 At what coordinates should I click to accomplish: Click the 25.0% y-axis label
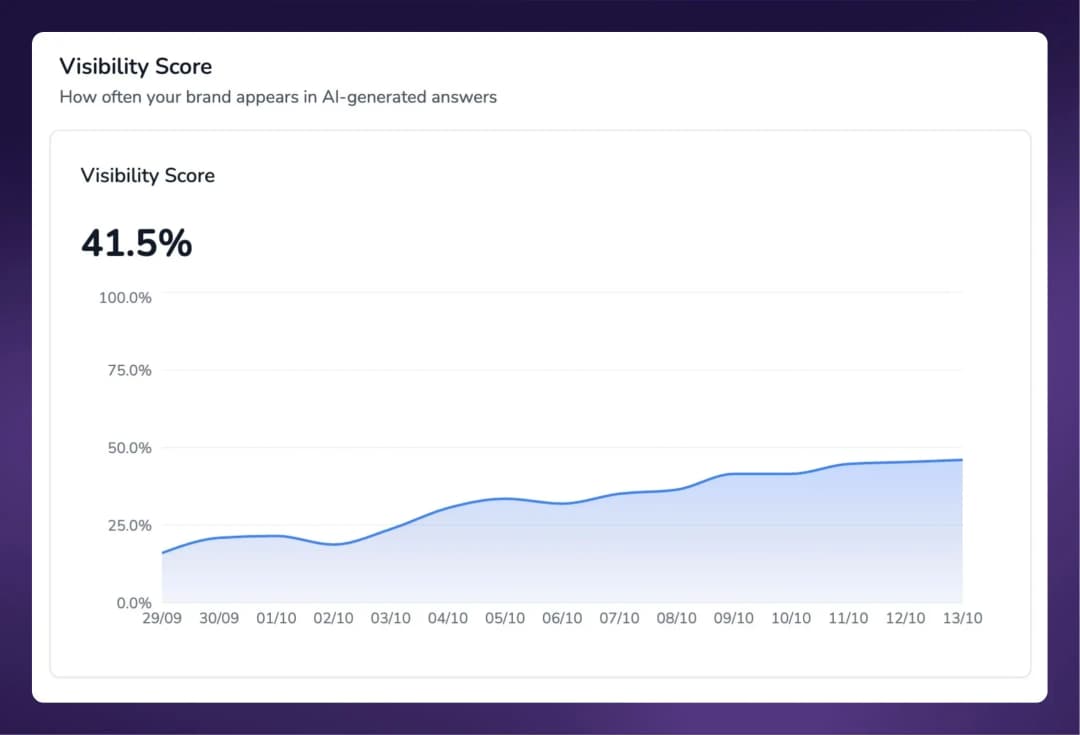(x=128, y=525)
